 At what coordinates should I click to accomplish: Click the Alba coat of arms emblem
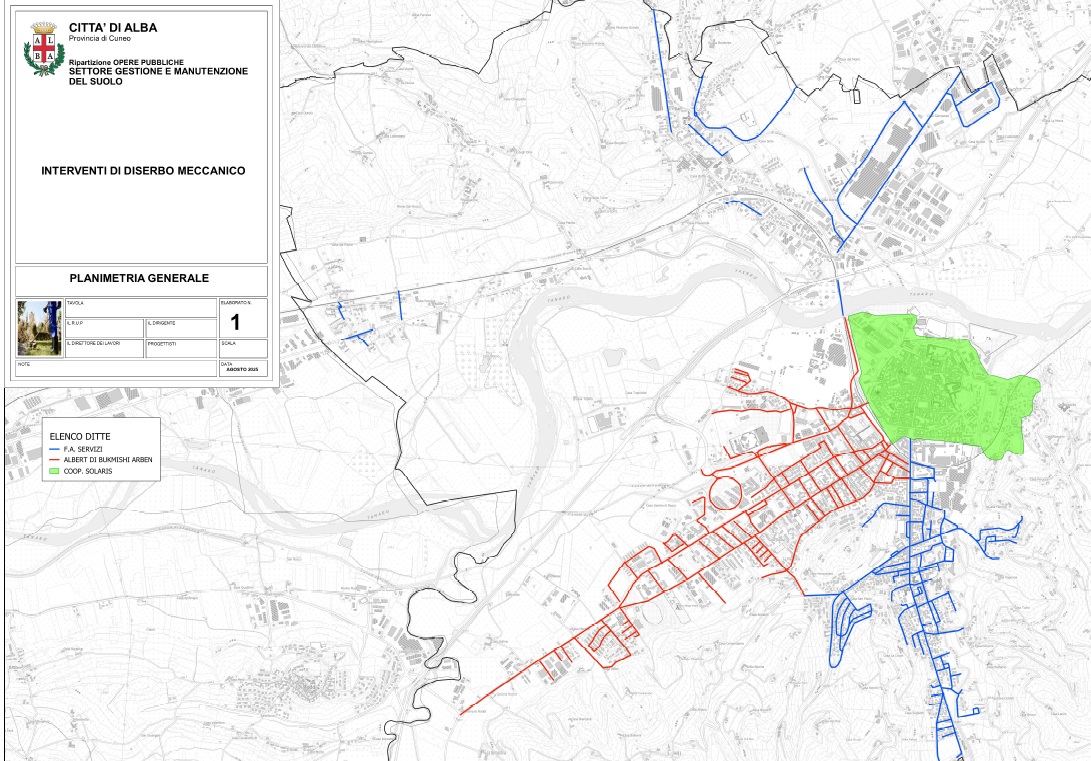pyautogui.click(x=44, y=49)
